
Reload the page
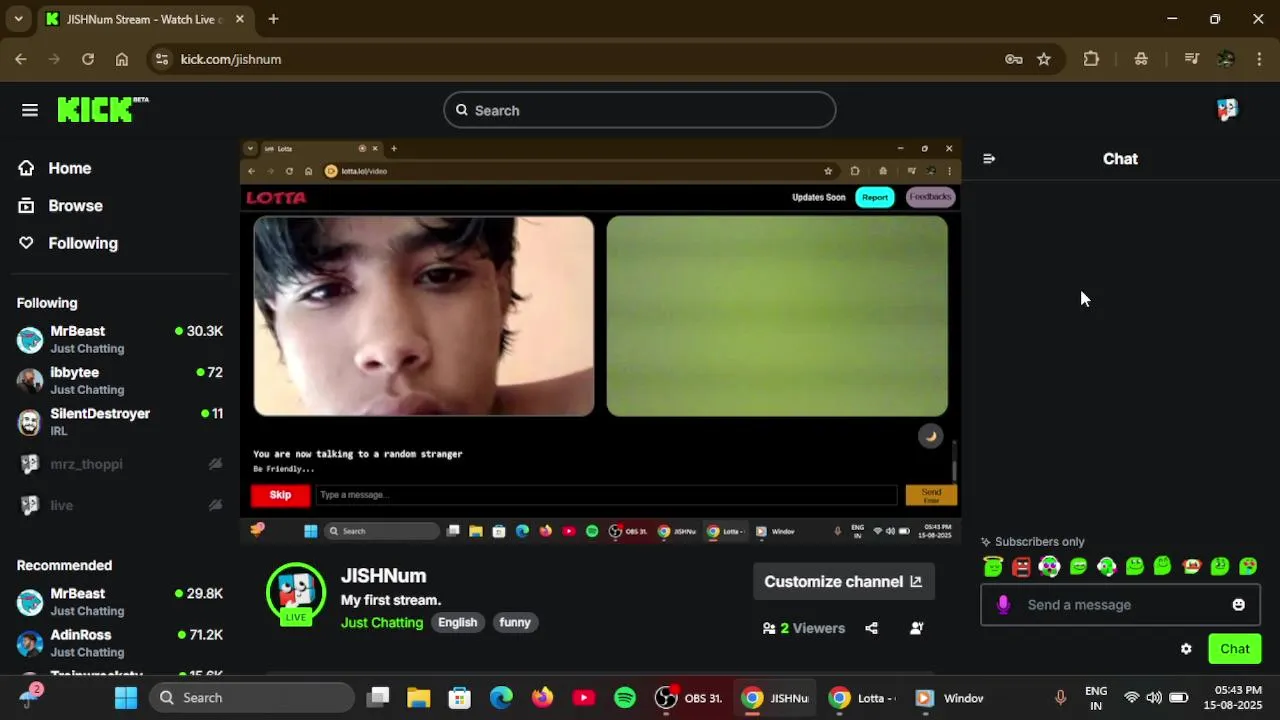(x=88, y=59)
